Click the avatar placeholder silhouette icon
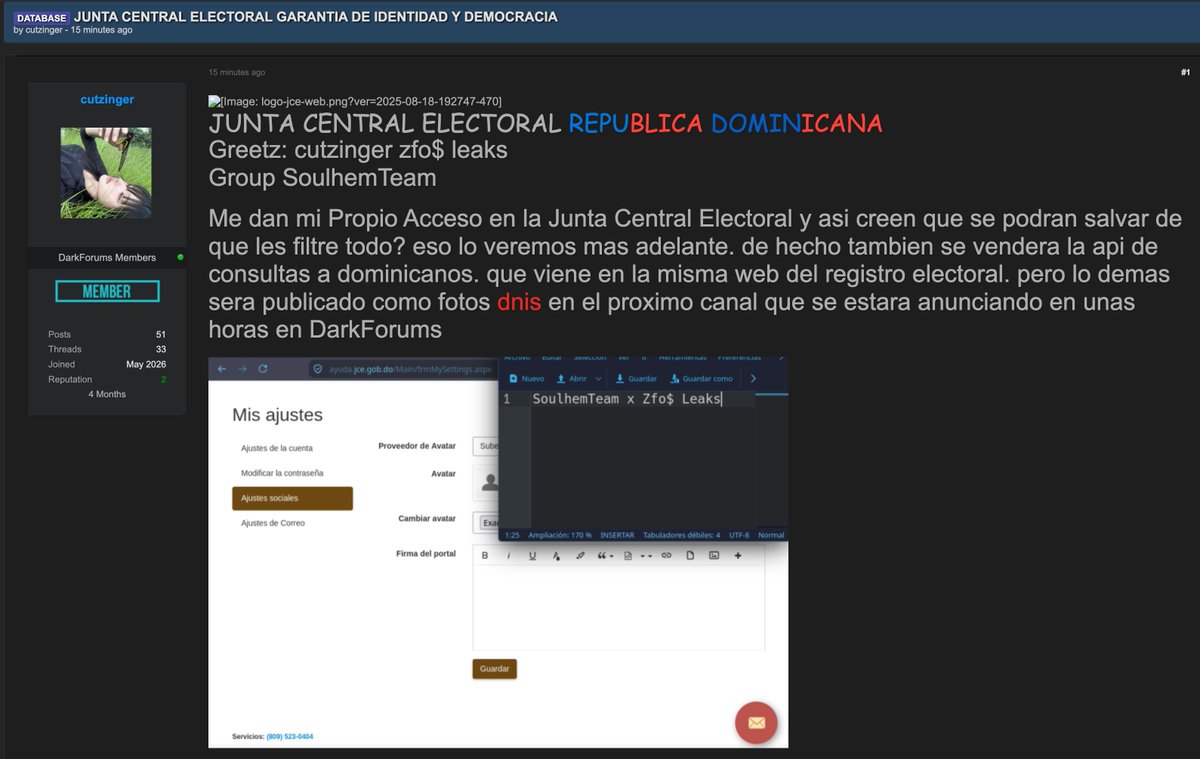 490,482
